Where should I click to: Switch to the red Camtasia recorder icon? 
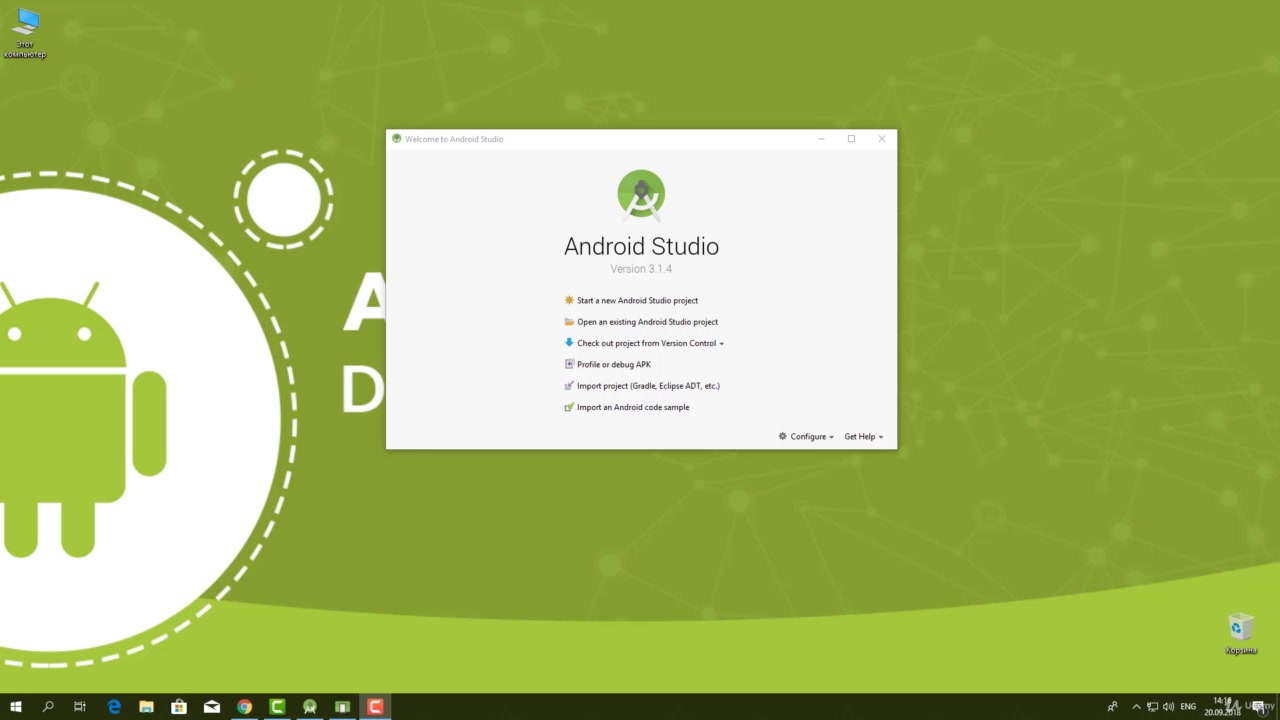point(375,707)
